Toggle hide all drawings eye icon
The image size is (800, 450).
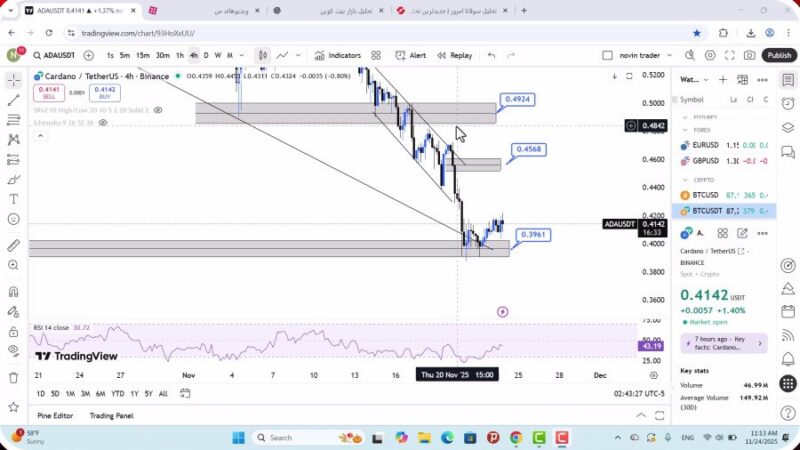point(14,350)
